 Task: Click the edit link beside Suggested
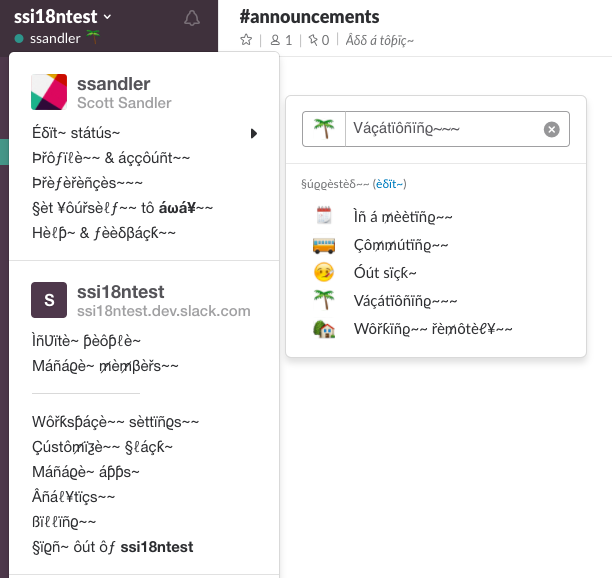click(x=389, y=184)
